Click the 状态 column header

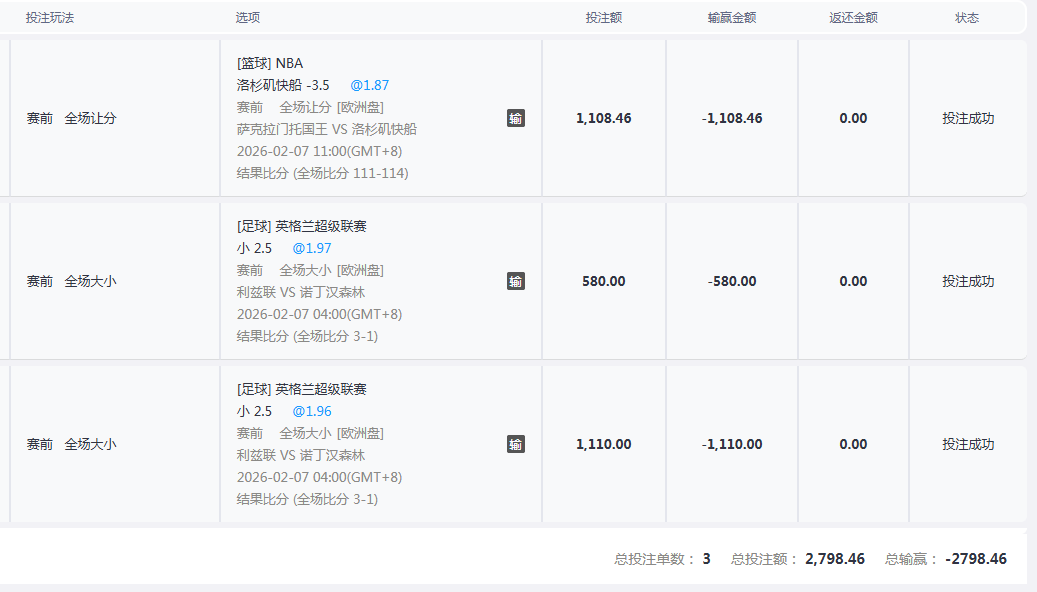pyautogui.click(x=967, y=18)
